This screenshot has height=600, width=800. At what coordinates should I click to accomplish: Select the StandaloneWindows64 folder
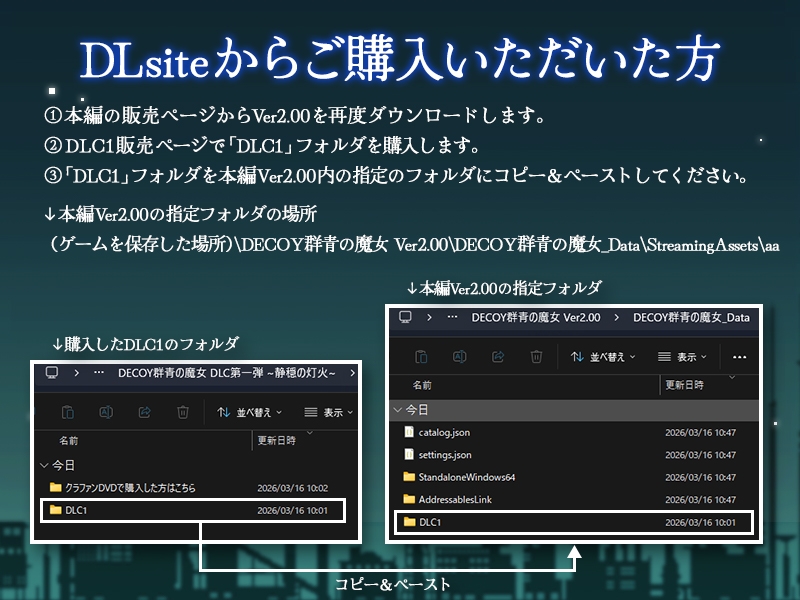(466, 476)
